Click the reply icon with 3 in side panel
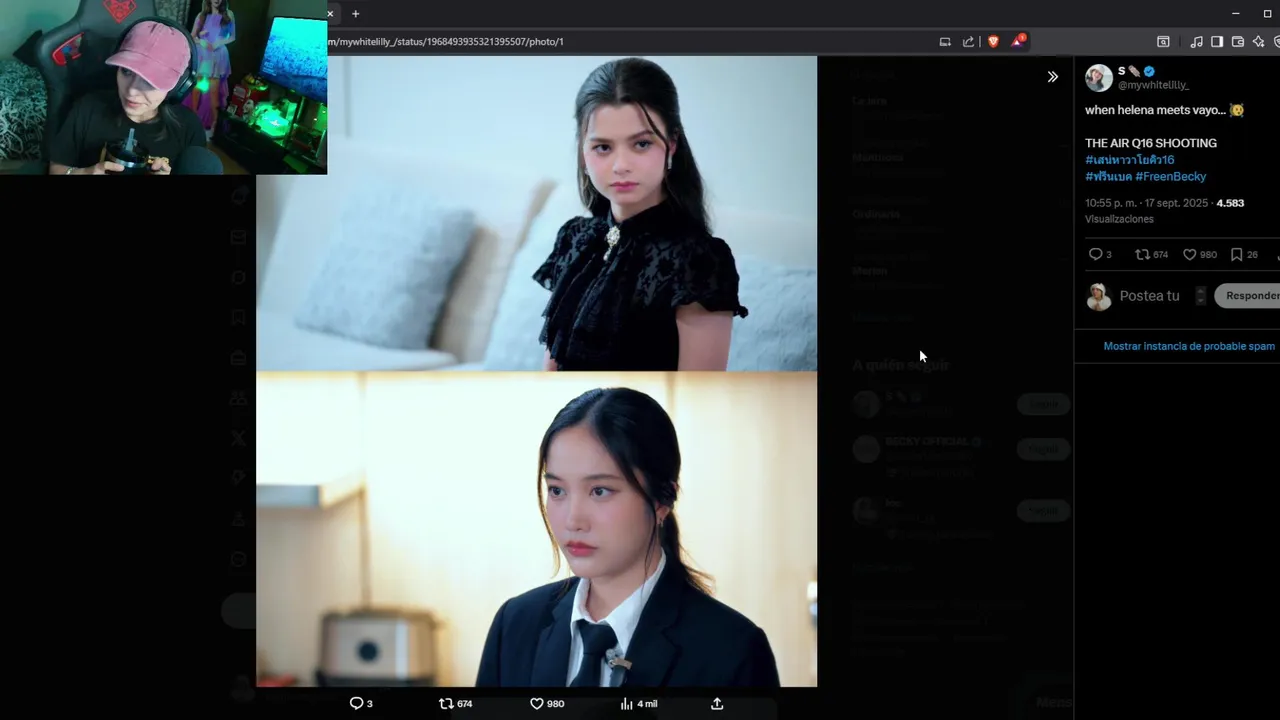This screenshot has height=720, width=1280. pyautogui.click(x=1100, y=255)
